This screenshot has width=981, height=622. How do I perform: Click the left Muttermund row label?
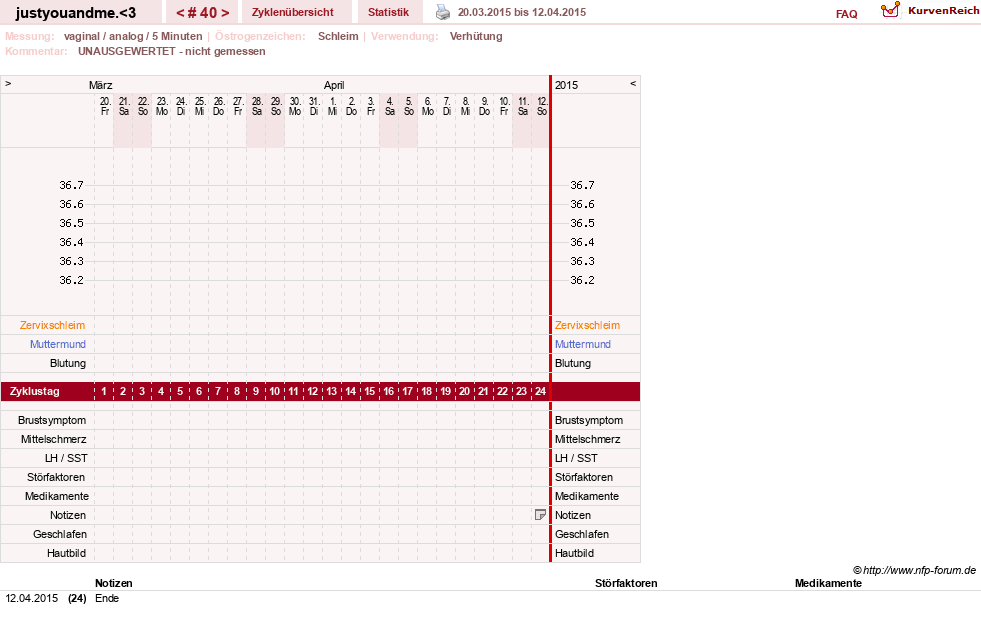[x=58, y=344]
